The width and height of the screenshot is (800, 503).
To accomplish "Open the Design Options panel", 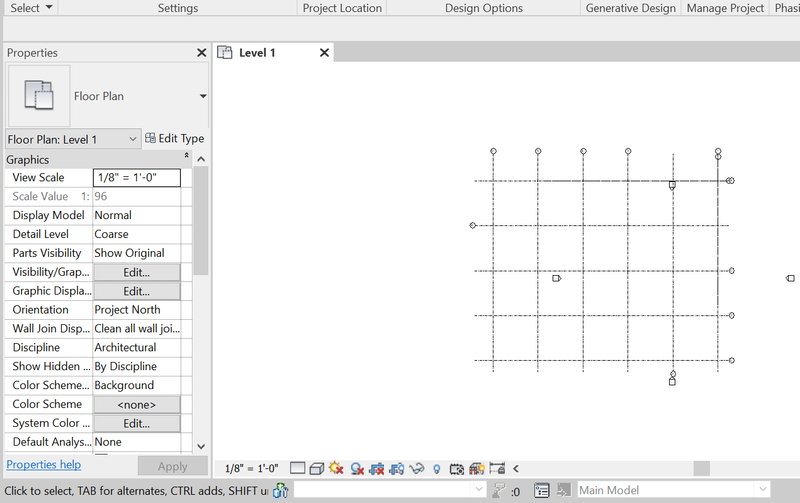I will 483,8.
